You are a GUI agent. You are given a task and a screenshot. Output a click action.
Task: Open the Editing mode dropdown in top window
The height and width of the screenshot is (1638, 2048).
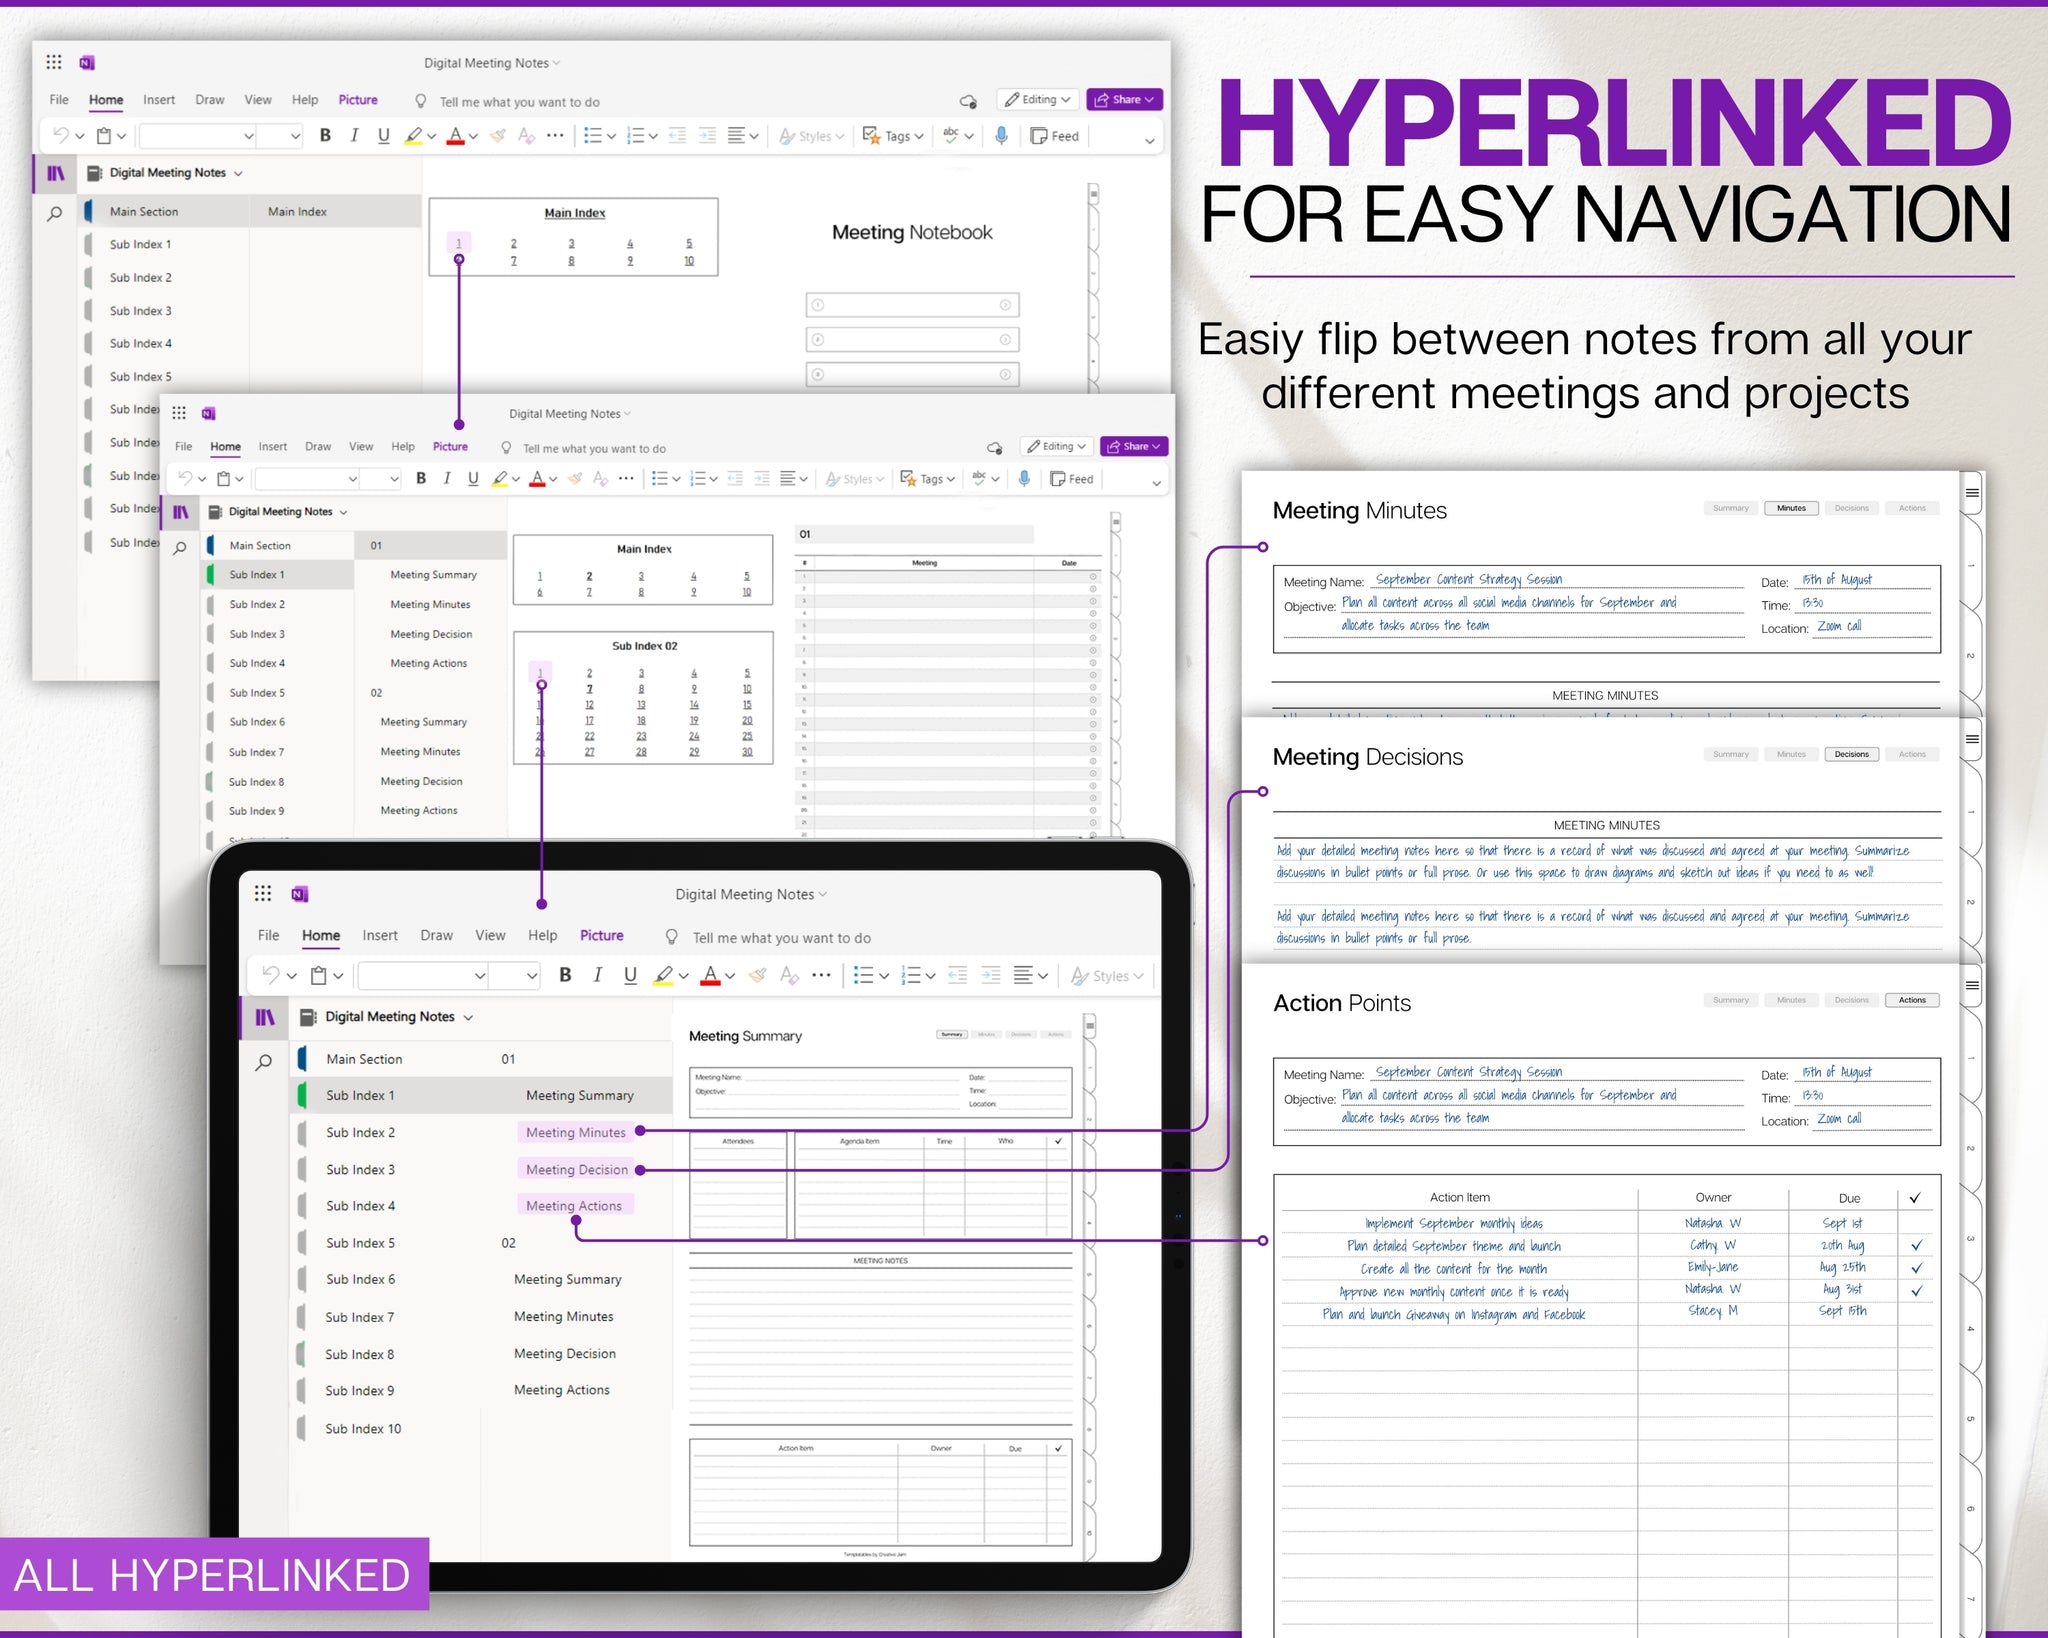(1038, 100)
